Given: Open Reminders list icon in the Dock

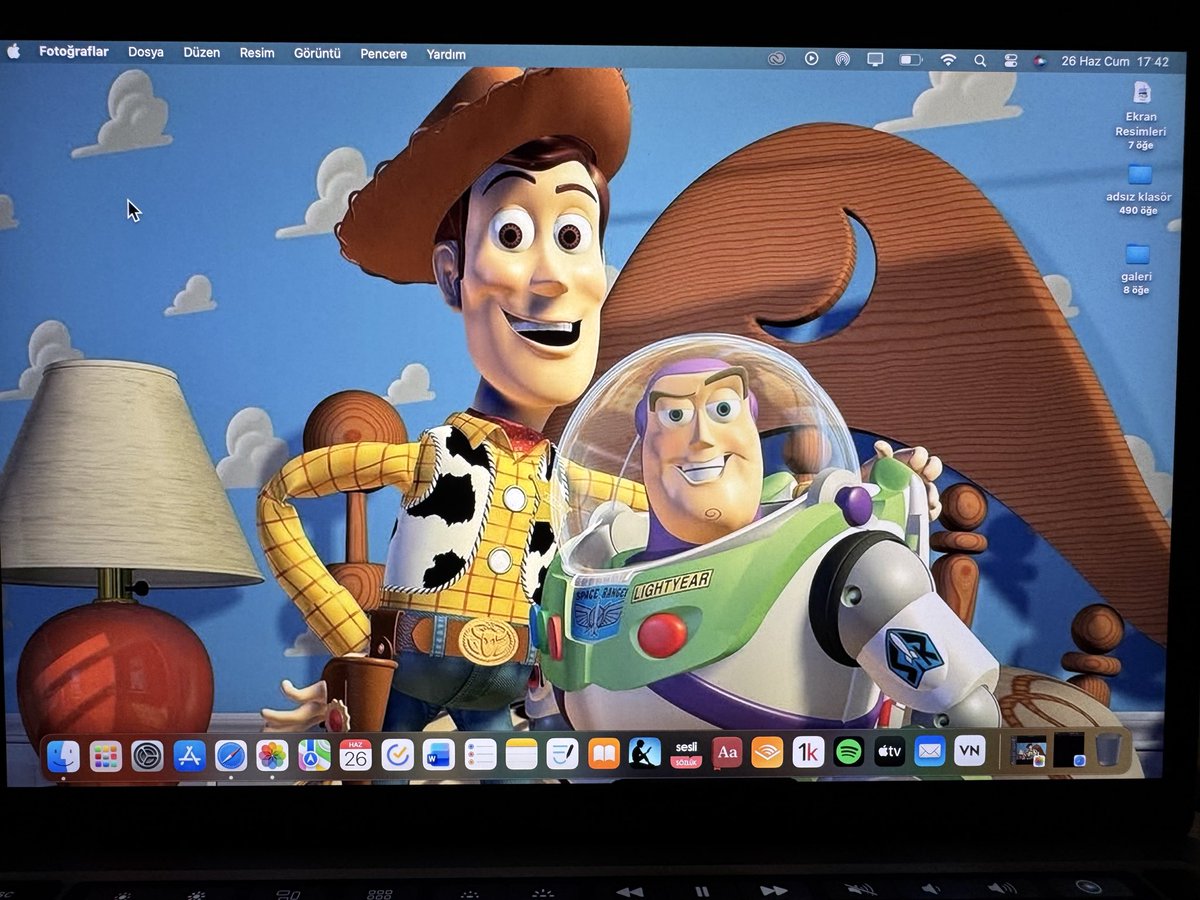Looking at the screenshot, I should (480, 755).
